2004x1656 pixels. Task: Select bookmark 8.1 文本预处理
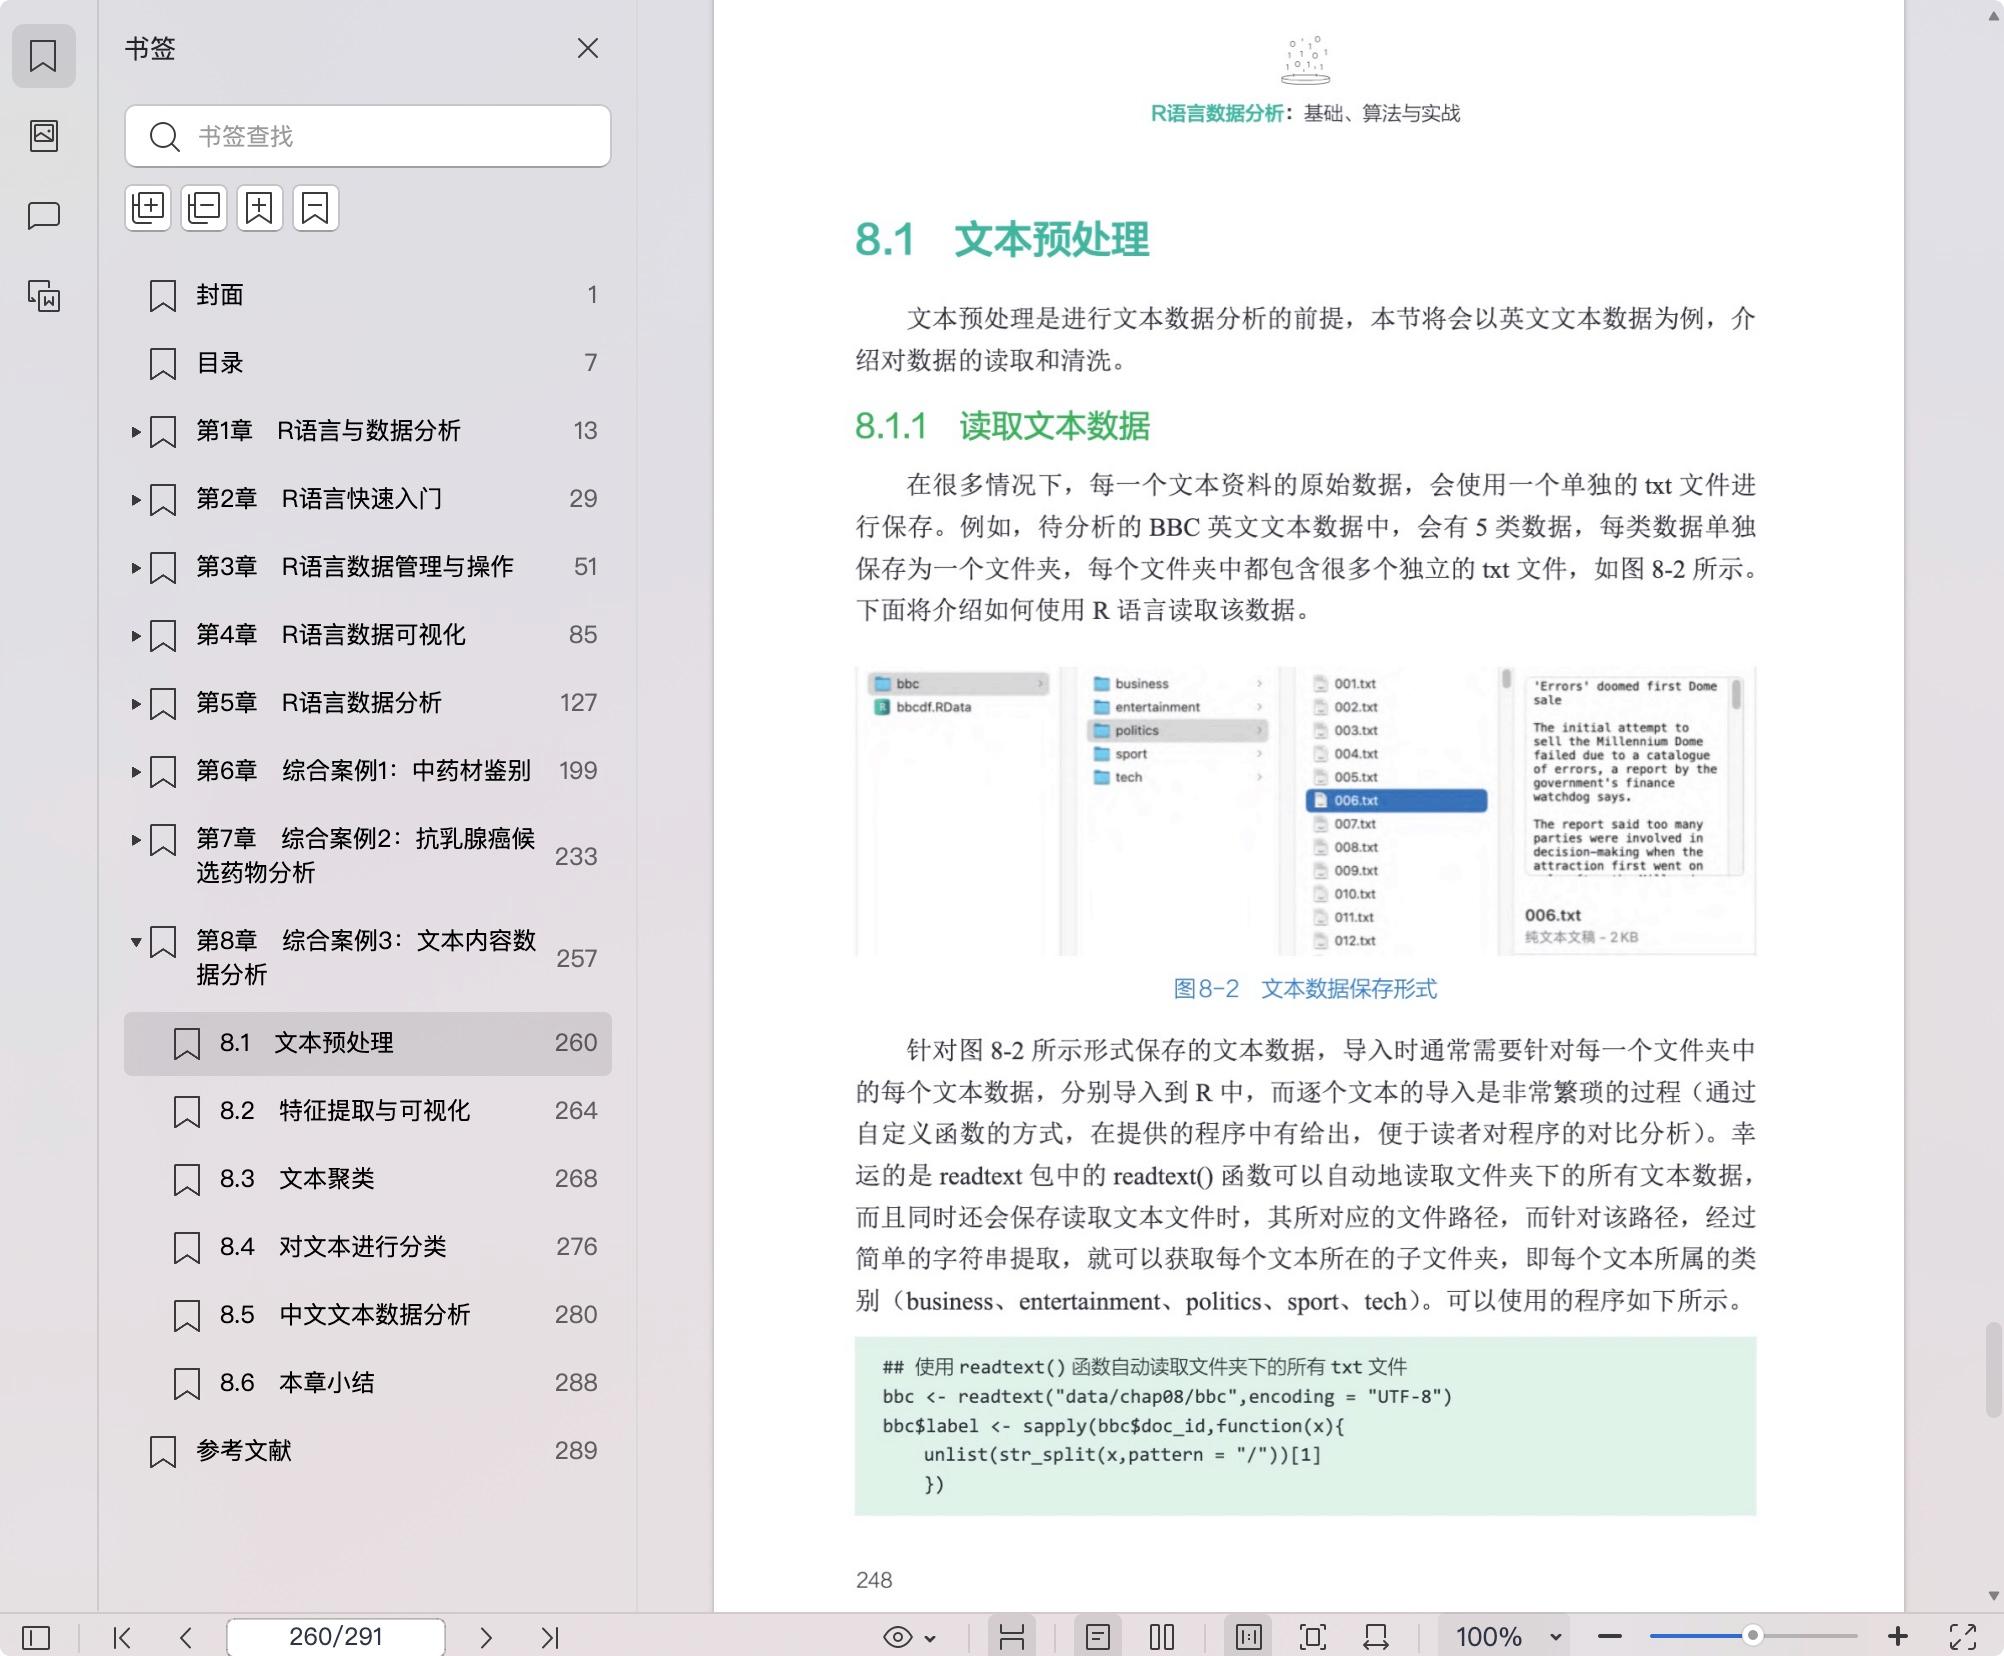tap(368, 1043)
